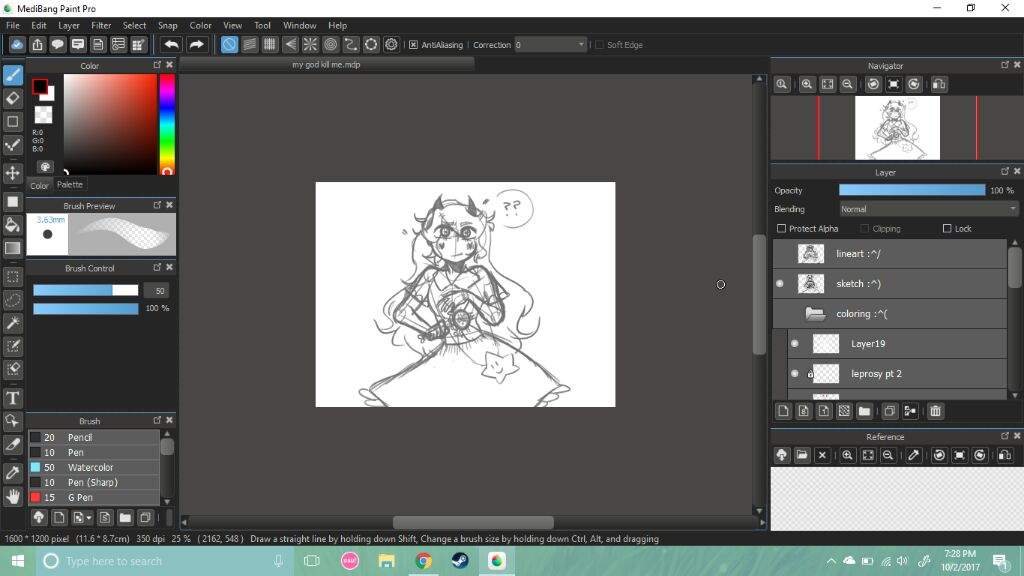Select the Text tool
The width and height of the screenshot is (1024, 576).
click(x=12, y=398)
